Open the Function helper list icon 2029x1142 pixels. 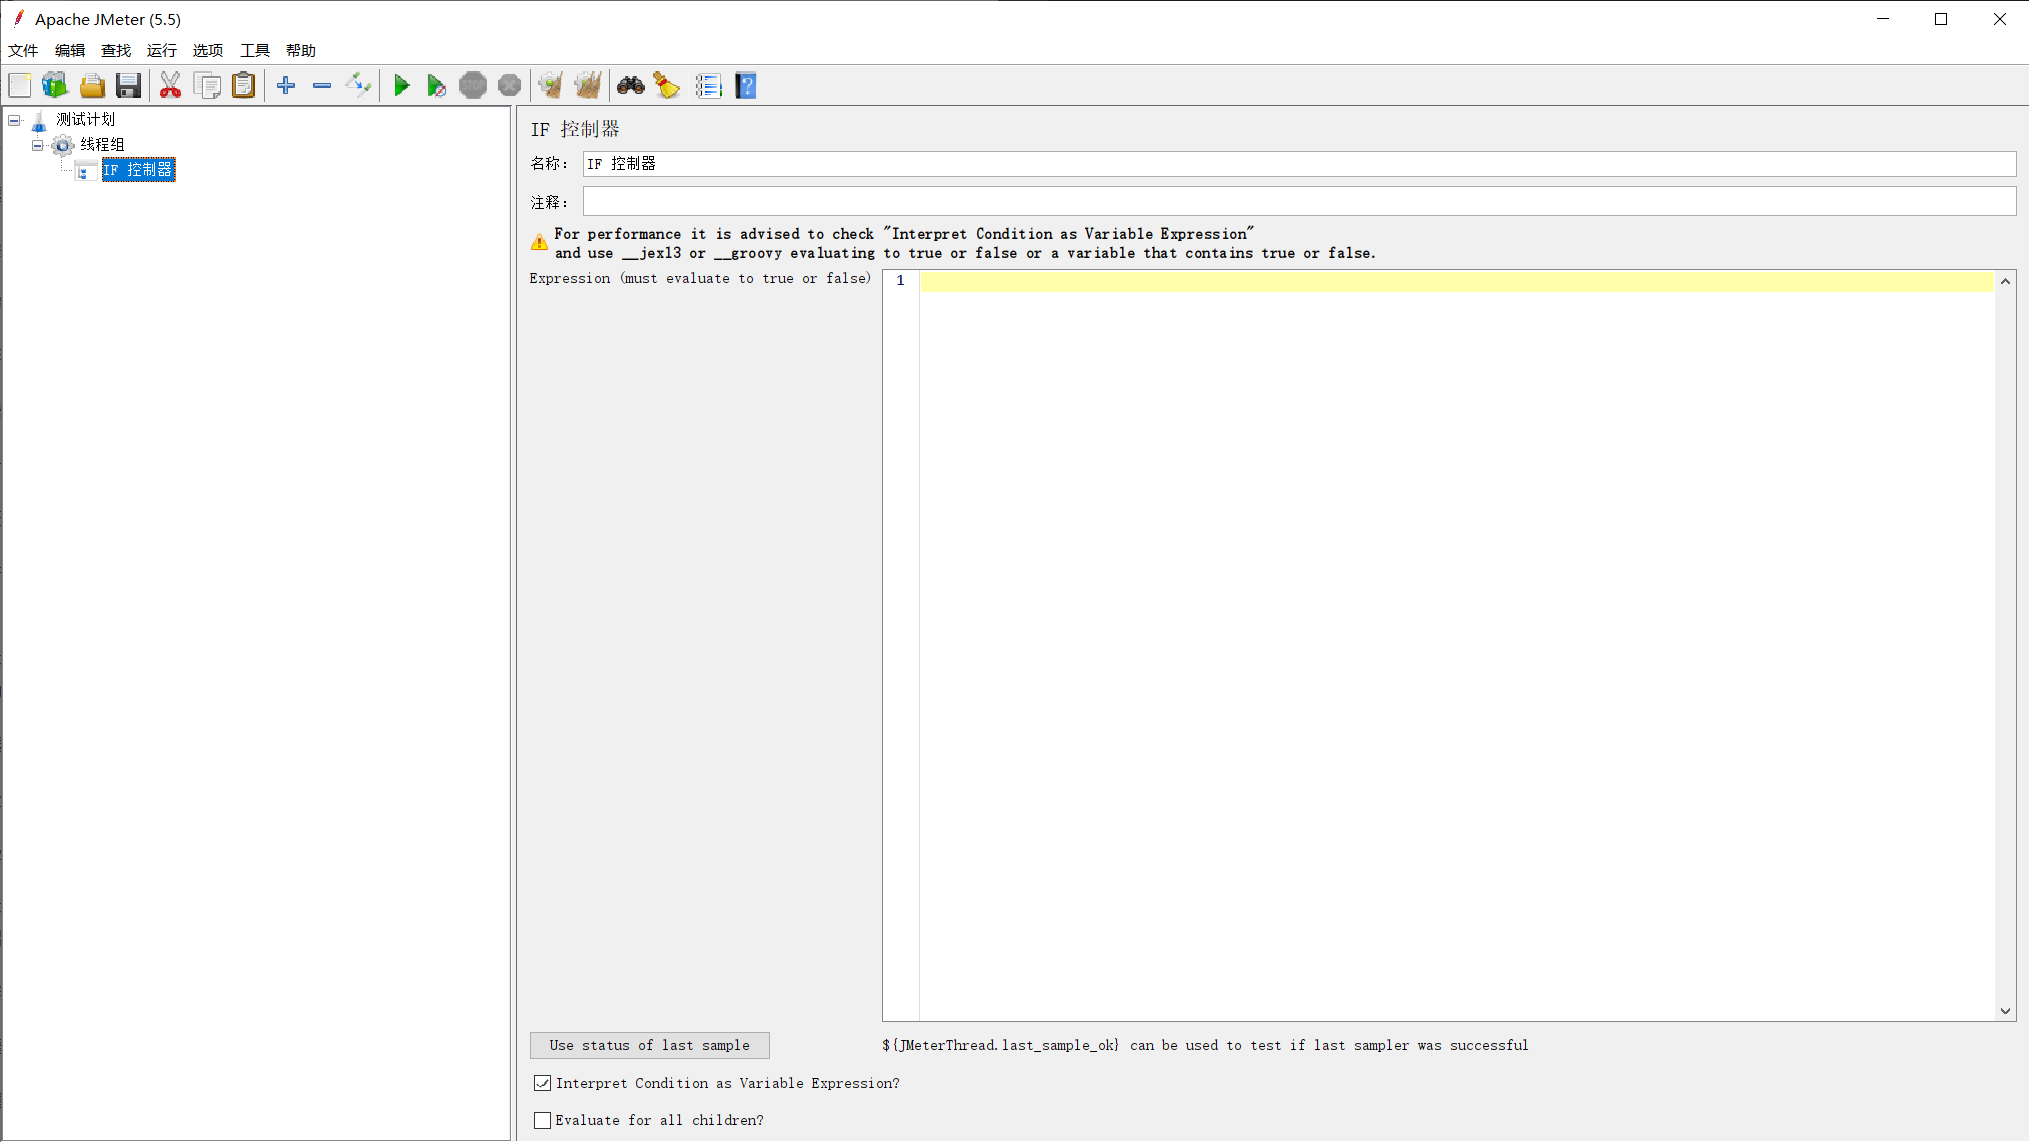(709, 86)
